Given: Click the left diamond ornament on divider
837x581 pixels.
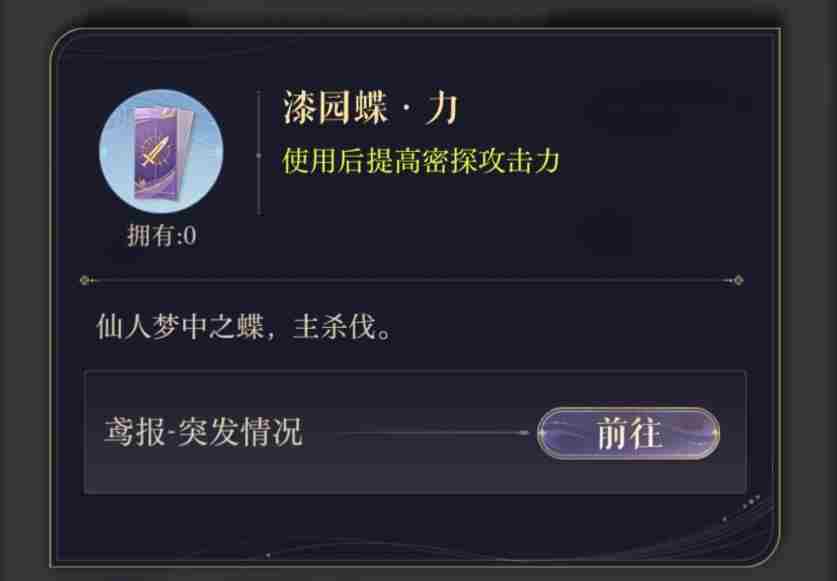Looking at the screenshot, I should tap(84, 280).
